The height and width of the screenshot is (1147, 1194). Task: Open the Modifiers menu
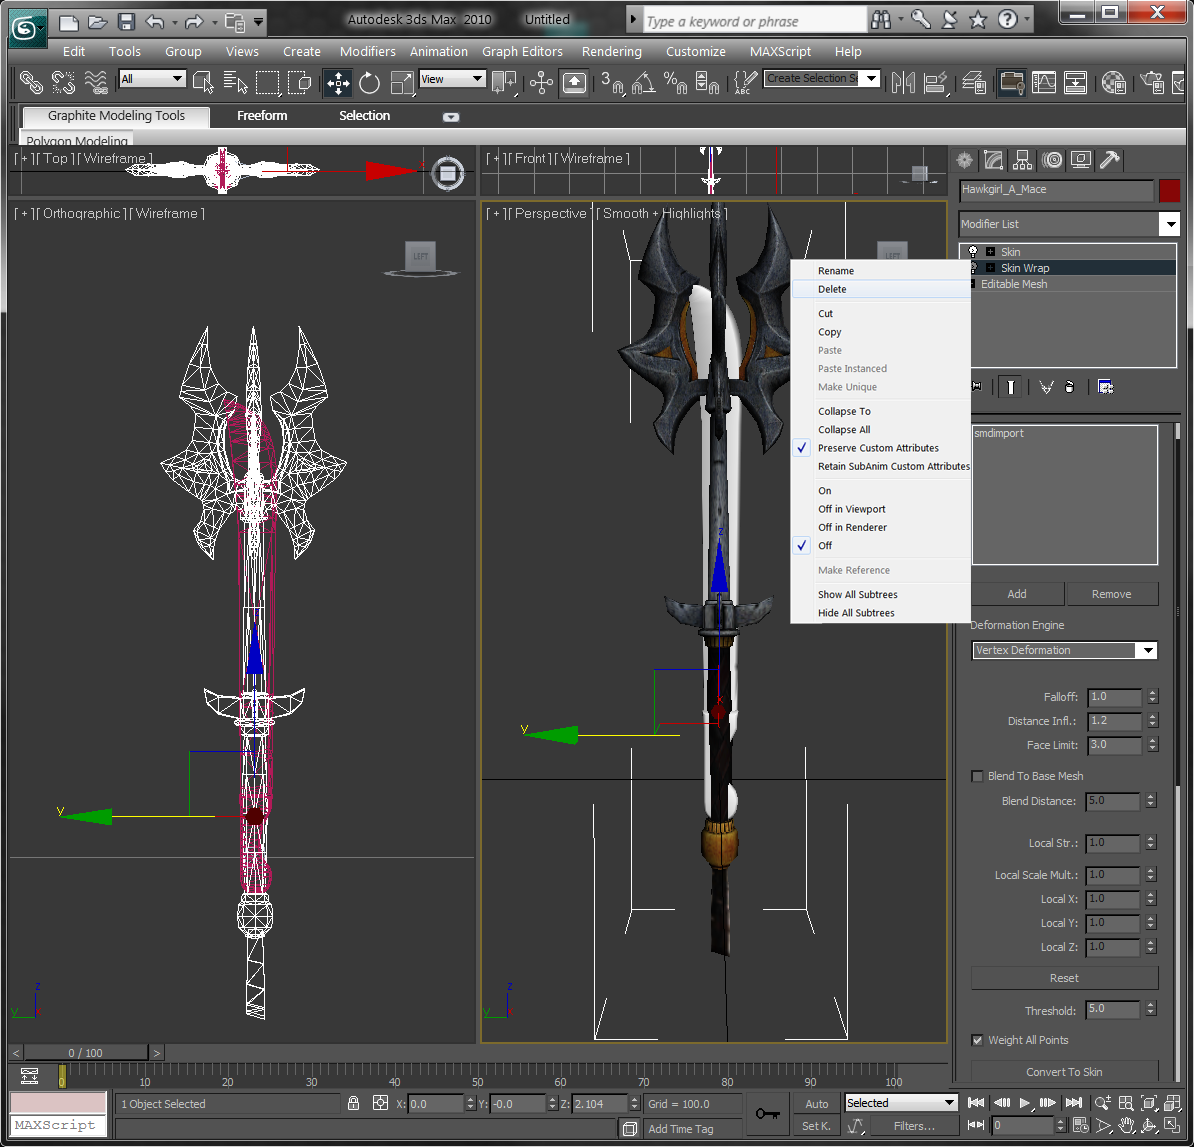367,51
